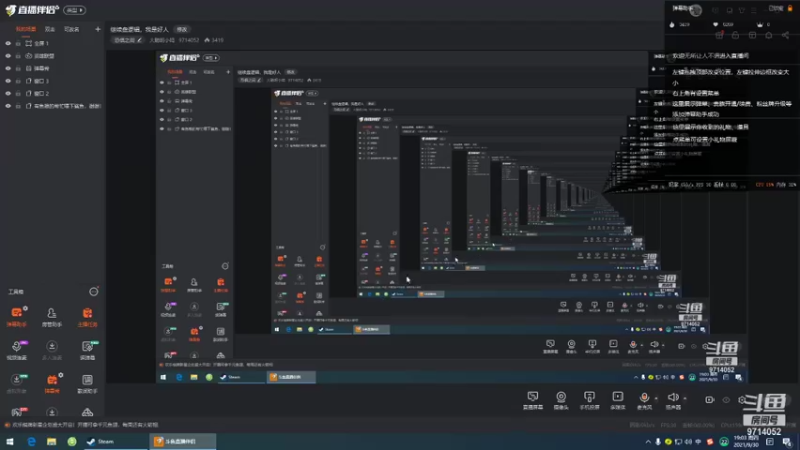Open the taskbar clock showing 19:03

pyautogui.click(x=745, y=441)
